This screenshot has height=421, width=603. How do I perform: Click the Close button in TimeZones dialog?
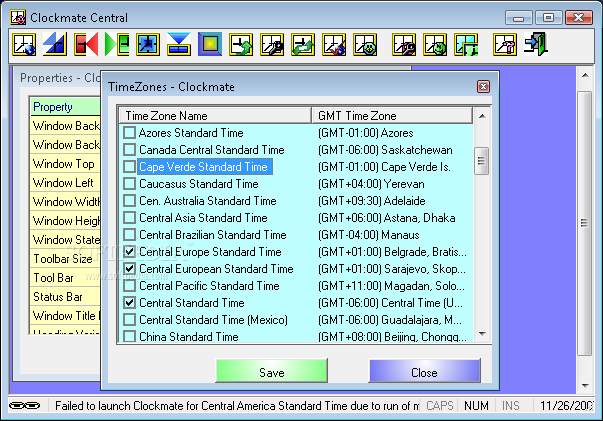click(x=425, y=371)
